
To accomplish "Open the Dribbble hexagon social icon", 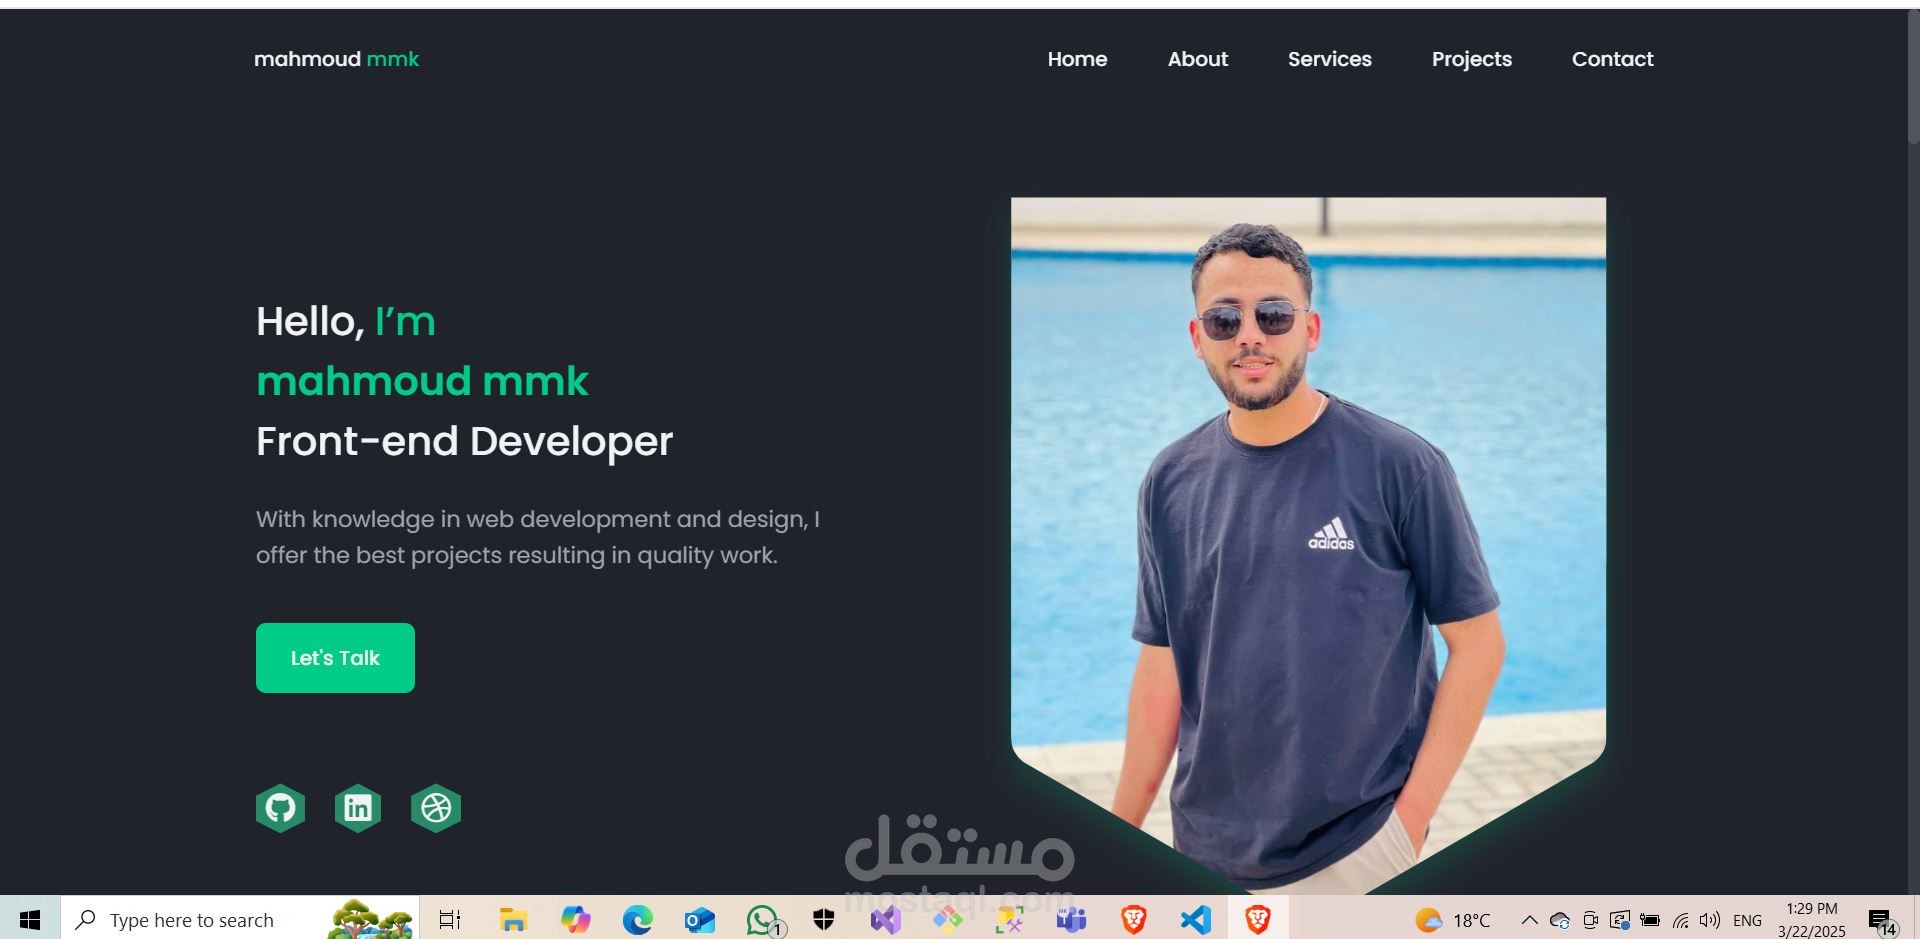I will (436, 808).
